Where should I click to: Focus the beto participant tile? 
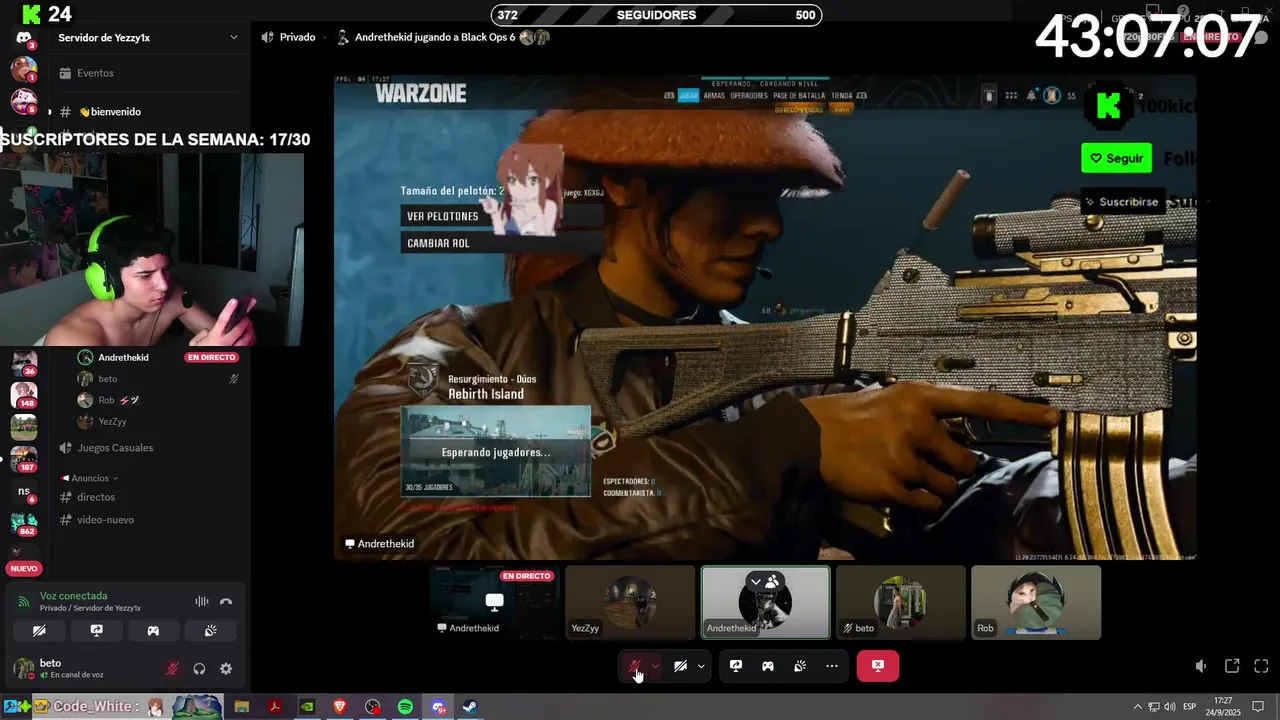click(x=901, y=602)
